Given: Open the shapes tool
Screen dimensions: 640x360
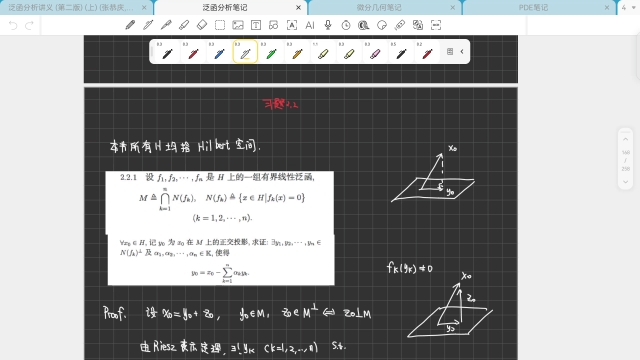Looking at the screenshot, I should (x=273, y=25).
